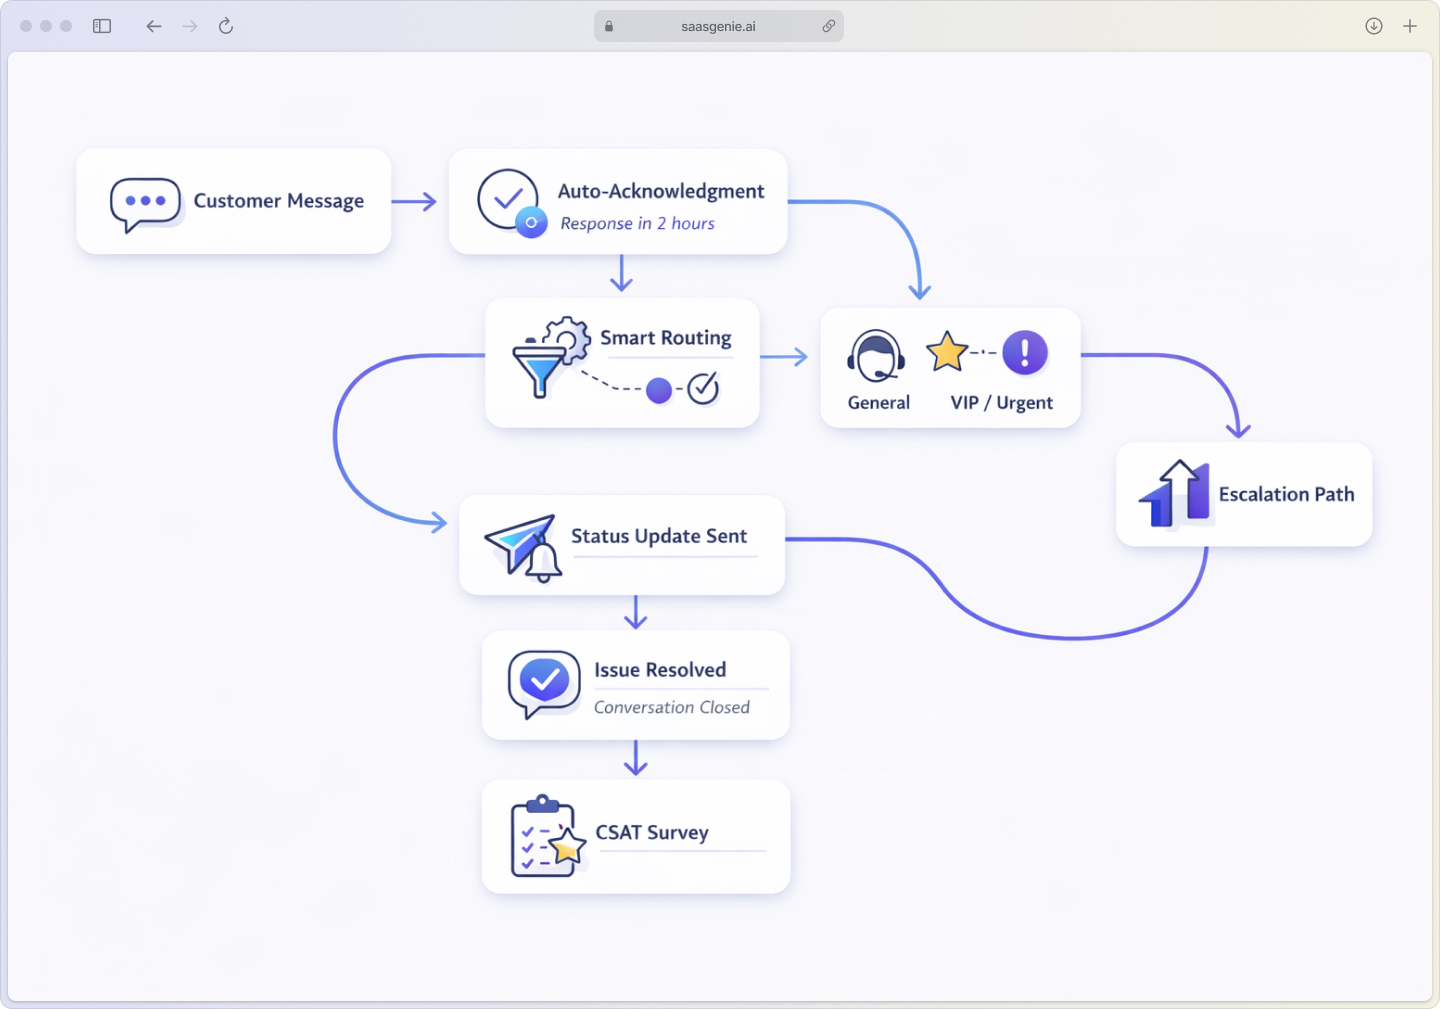This screenshot has width=1440, height=1009.
Task: Select the Auto-Acknowledgment checkmark icon
Action: (507, 197)
